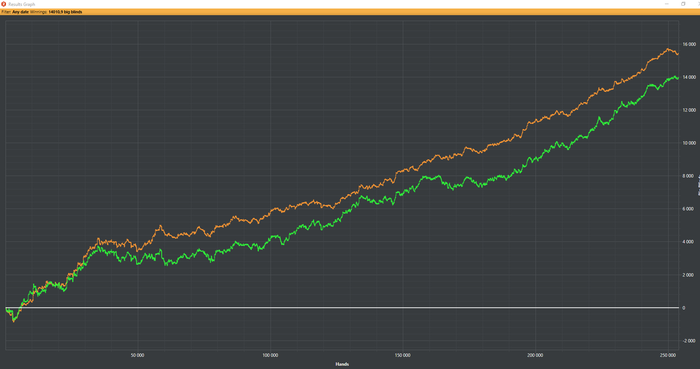The image size is (700, 369).
Task: Click the 'Hands' x-axis title
Action: tap(342, 364)
